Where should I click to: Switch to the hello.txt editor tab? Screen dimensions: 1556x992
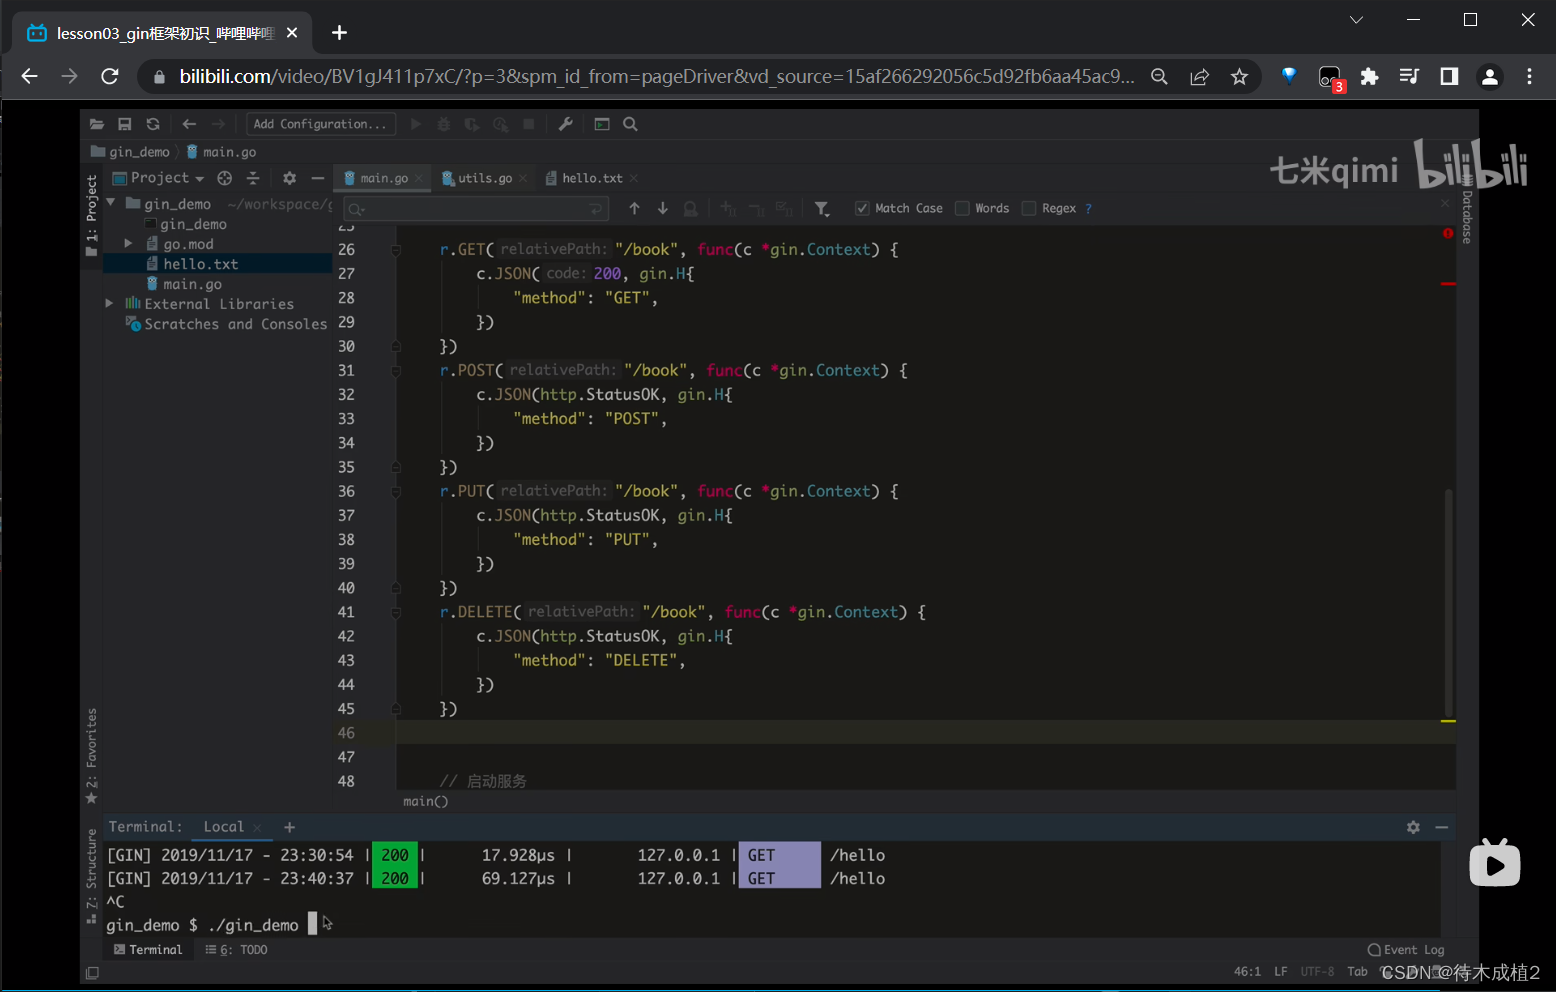point(591,178)
